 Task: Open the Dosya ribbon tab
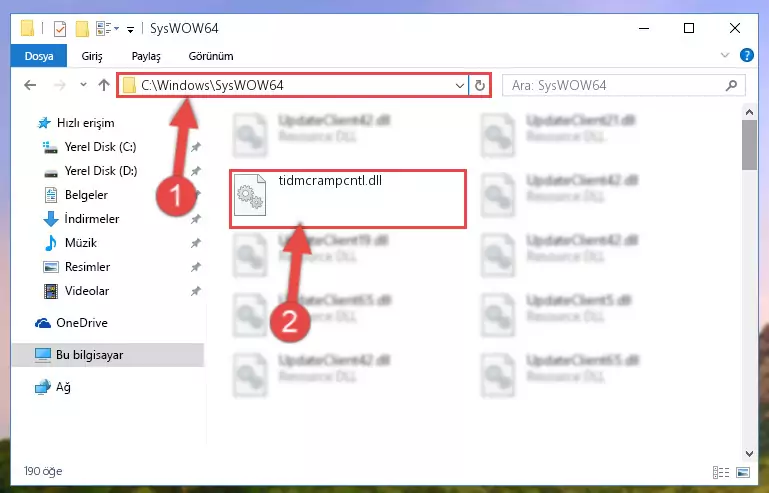coord(39,56)
